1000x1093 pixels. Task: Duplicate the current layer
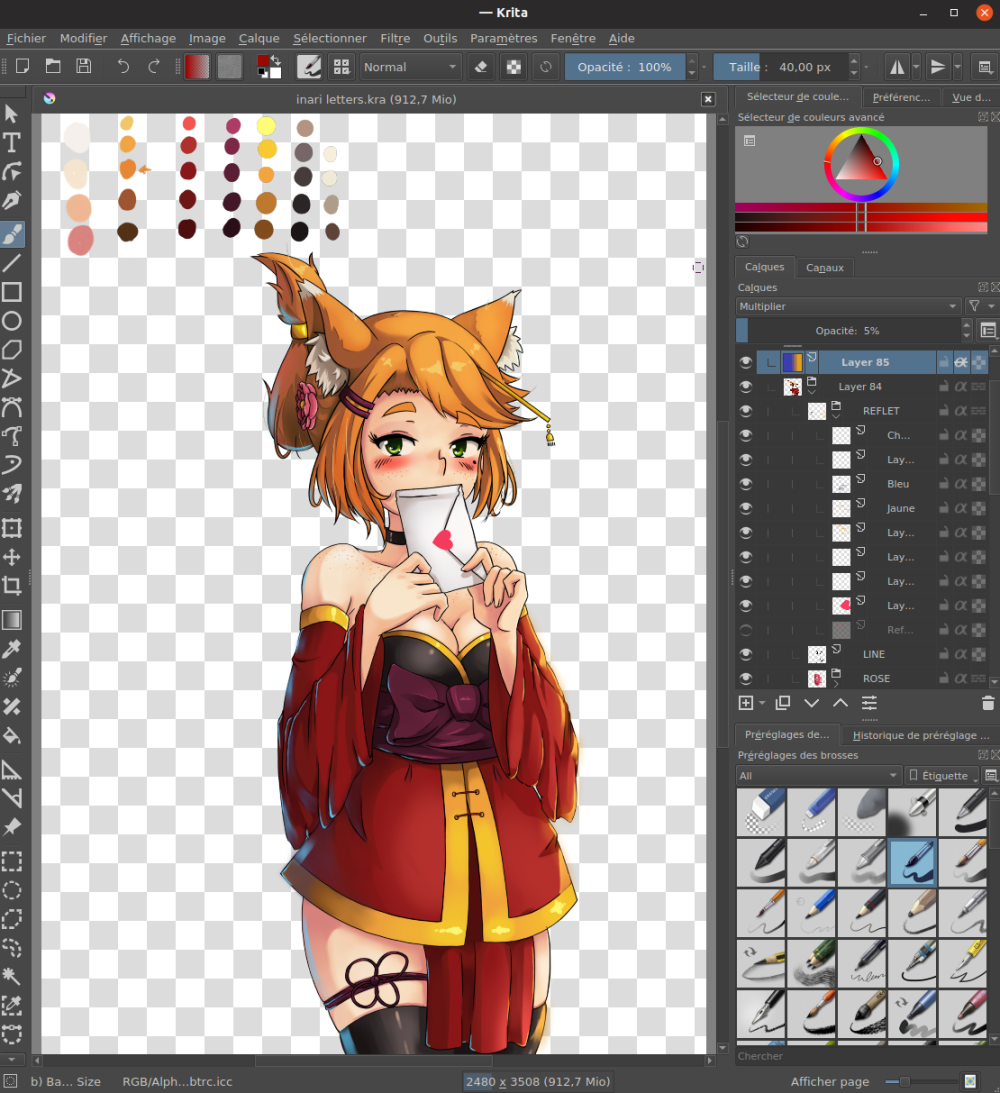[x=783, y=703]
